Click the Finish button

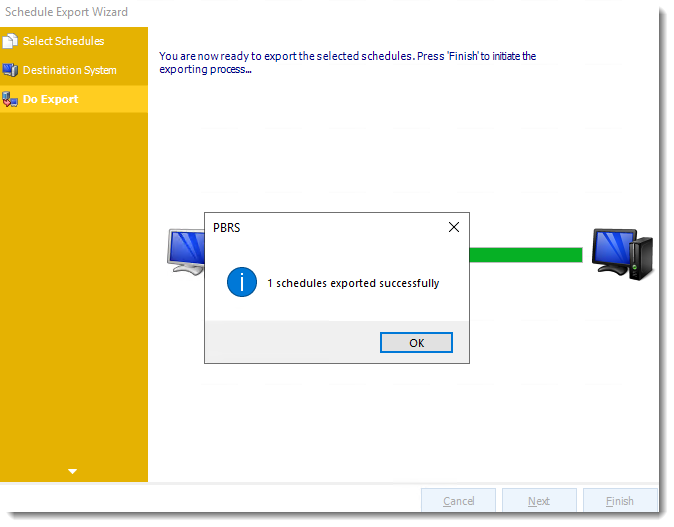tap(620, 500)
